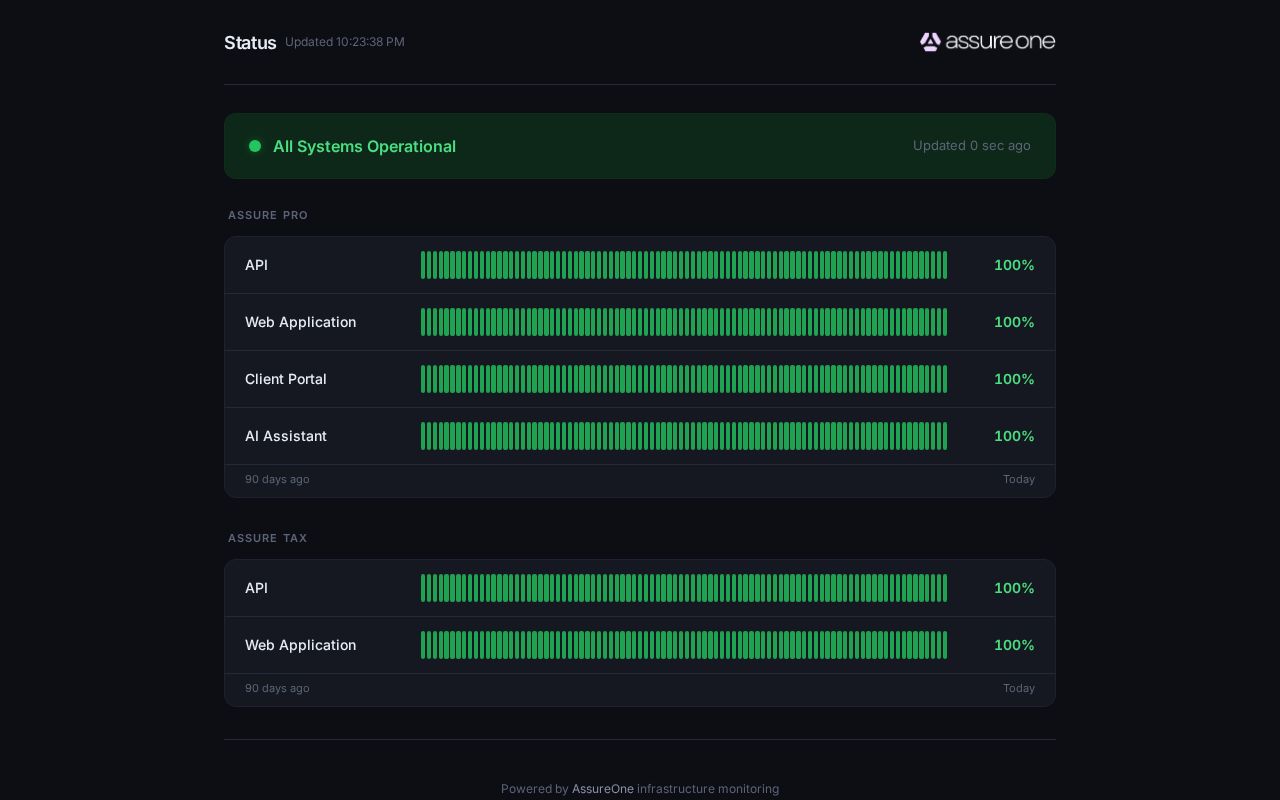The width and height of the screenshot is (1280, 800).
Task: Select the API row name under Assure Tax
Action: pyautogui.click(x=256, y=588)
